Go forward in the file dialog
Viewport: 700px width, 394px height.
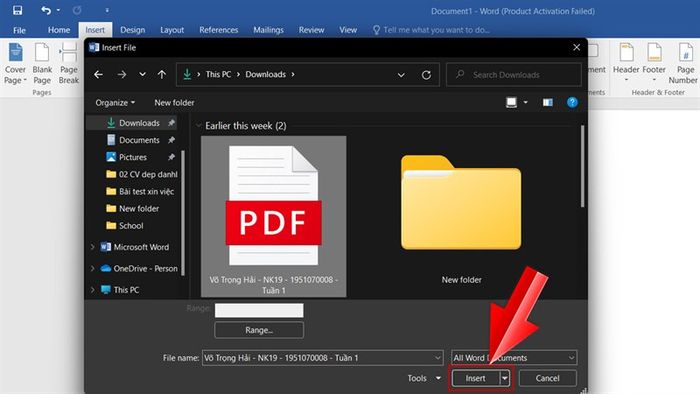[121, 75]
